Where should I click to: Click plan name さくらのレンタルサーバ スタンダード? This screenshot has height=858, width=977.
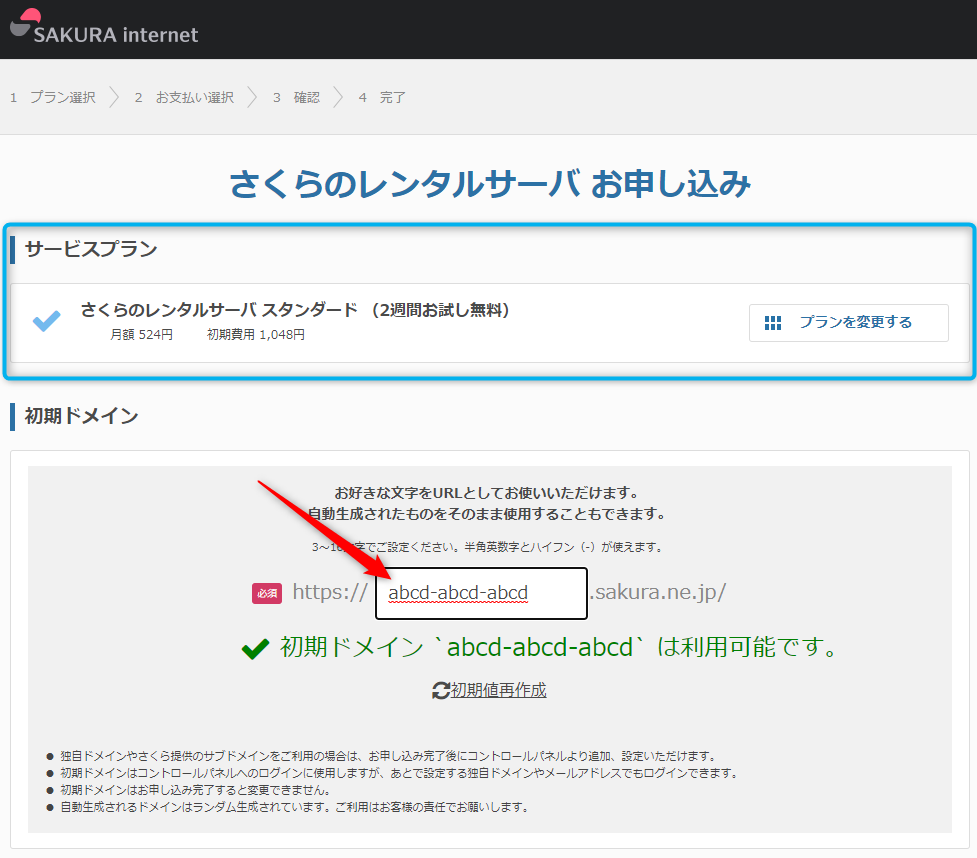coord(219,310)
